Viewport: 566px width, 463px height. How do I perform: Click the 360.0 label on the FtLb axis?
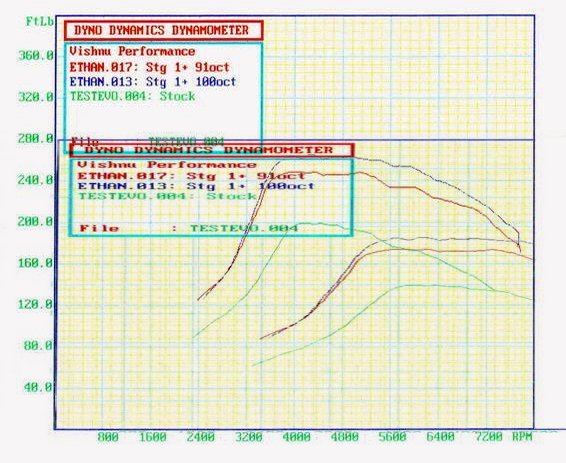(35, 56)
